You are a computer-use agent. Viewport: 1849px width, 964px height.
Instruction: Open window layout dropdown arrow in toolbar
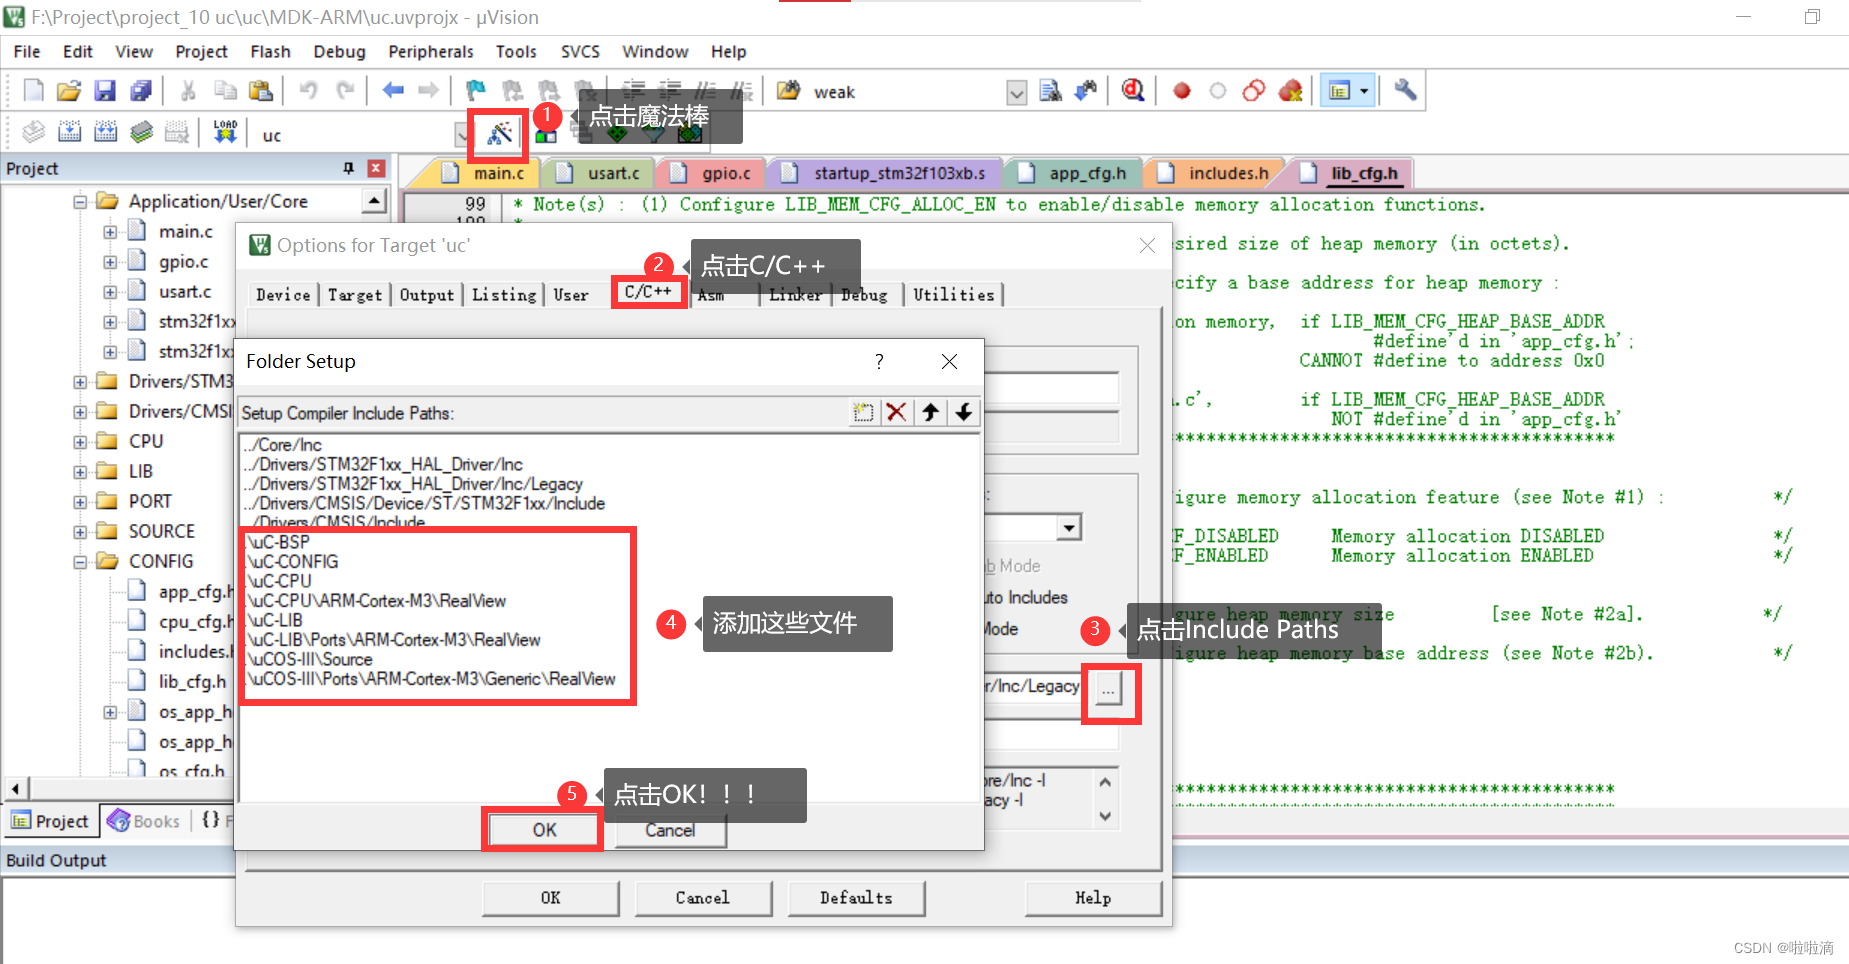(1364, 91)
